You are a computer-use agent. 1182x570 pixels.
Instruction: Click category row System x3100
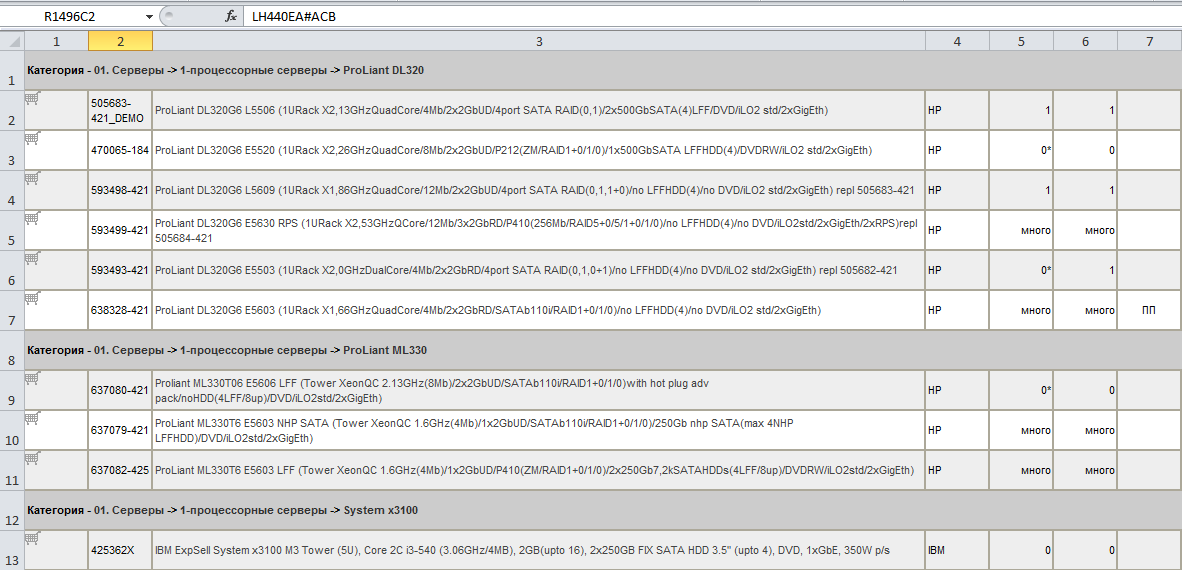click(603, 510)
